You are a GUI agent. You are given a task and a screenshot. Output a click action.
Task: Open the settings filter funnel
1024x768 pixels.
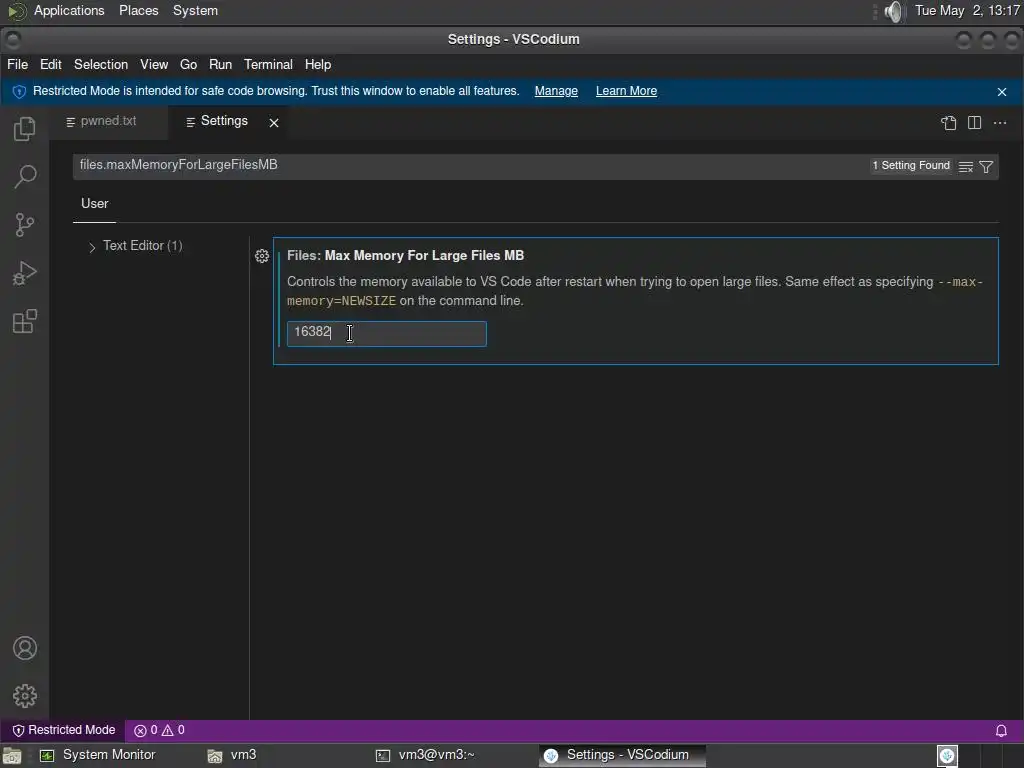click(986, 167)
